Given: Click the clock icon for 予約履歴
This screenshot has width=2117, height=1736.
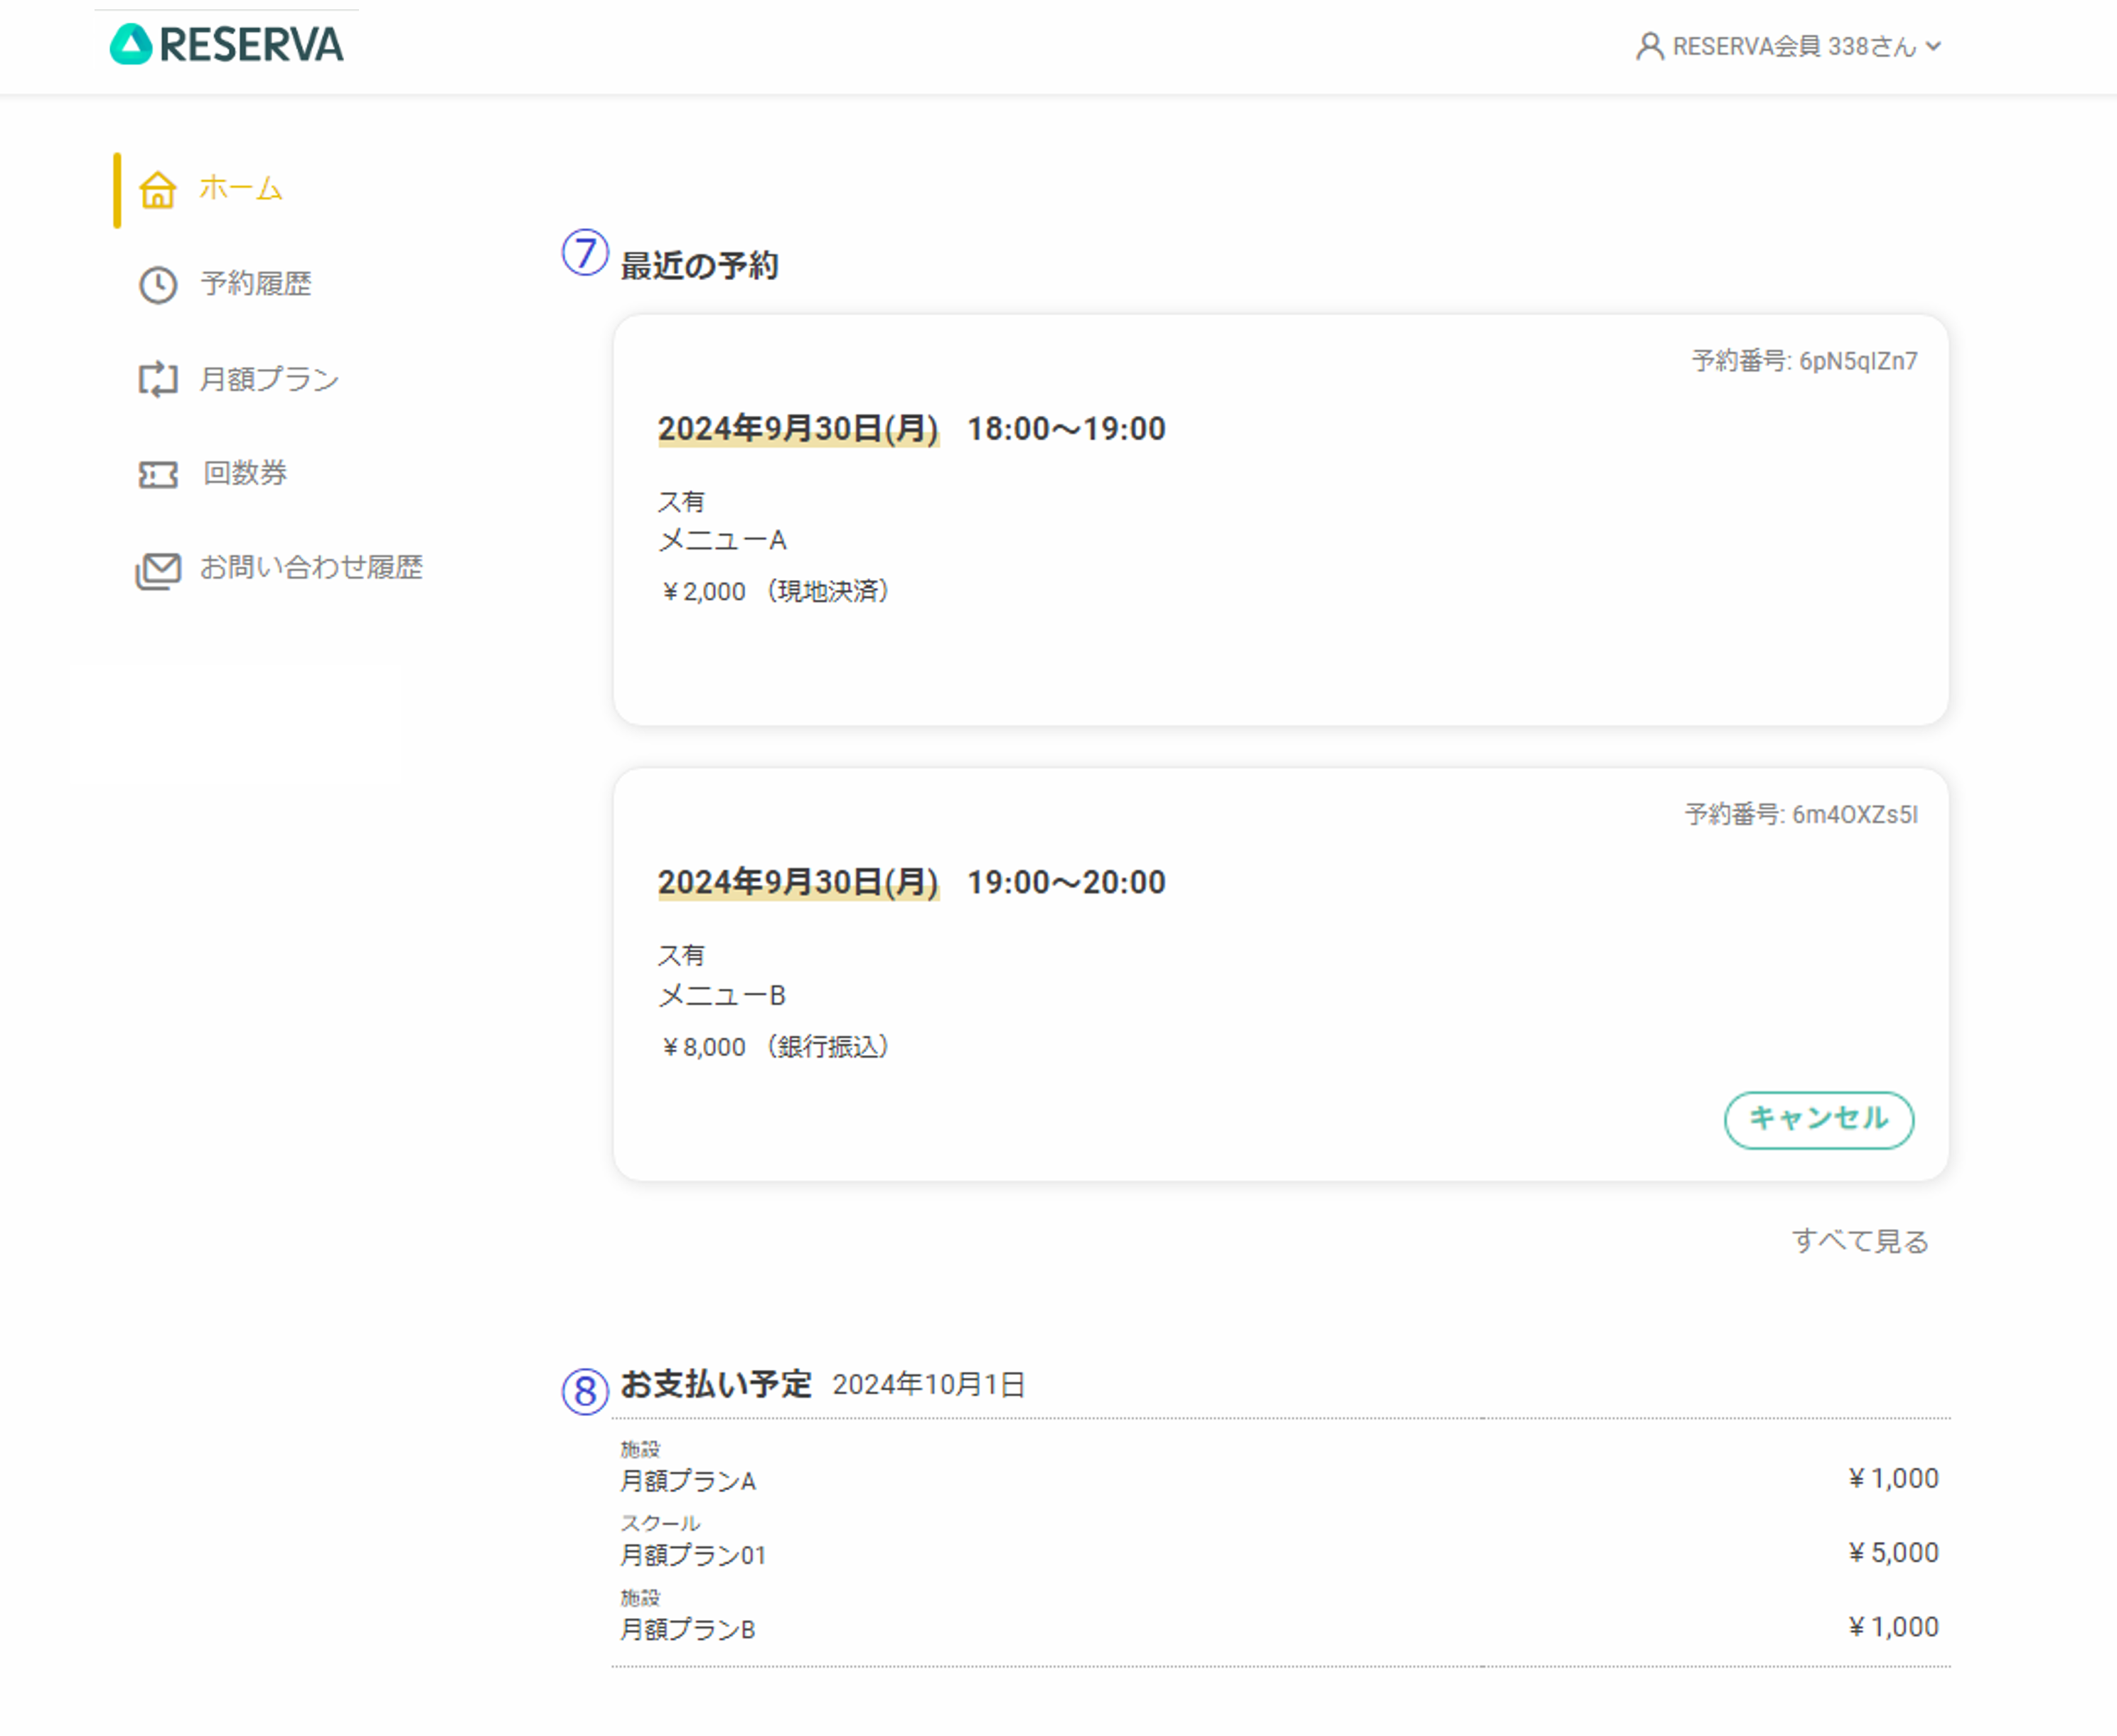Looking at the screenshot, I should (158, 285).
